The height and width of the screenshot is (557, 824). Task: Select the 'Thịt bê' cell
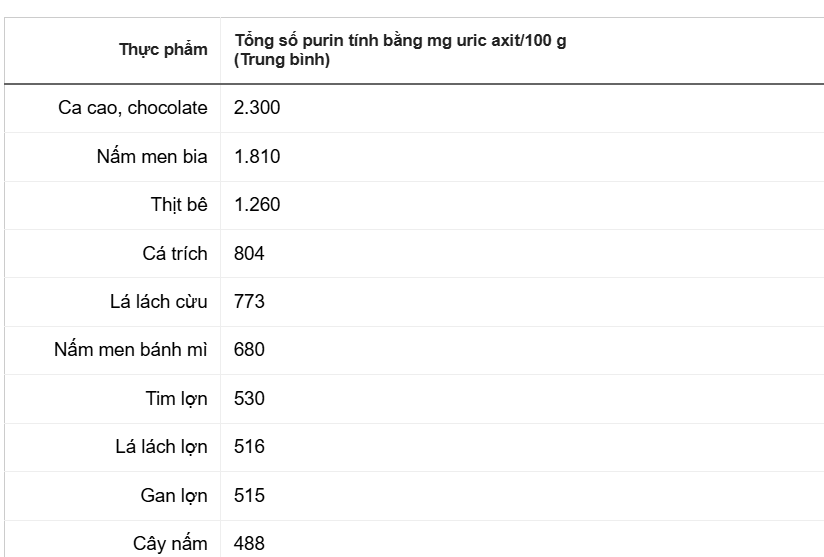(179, 205)
